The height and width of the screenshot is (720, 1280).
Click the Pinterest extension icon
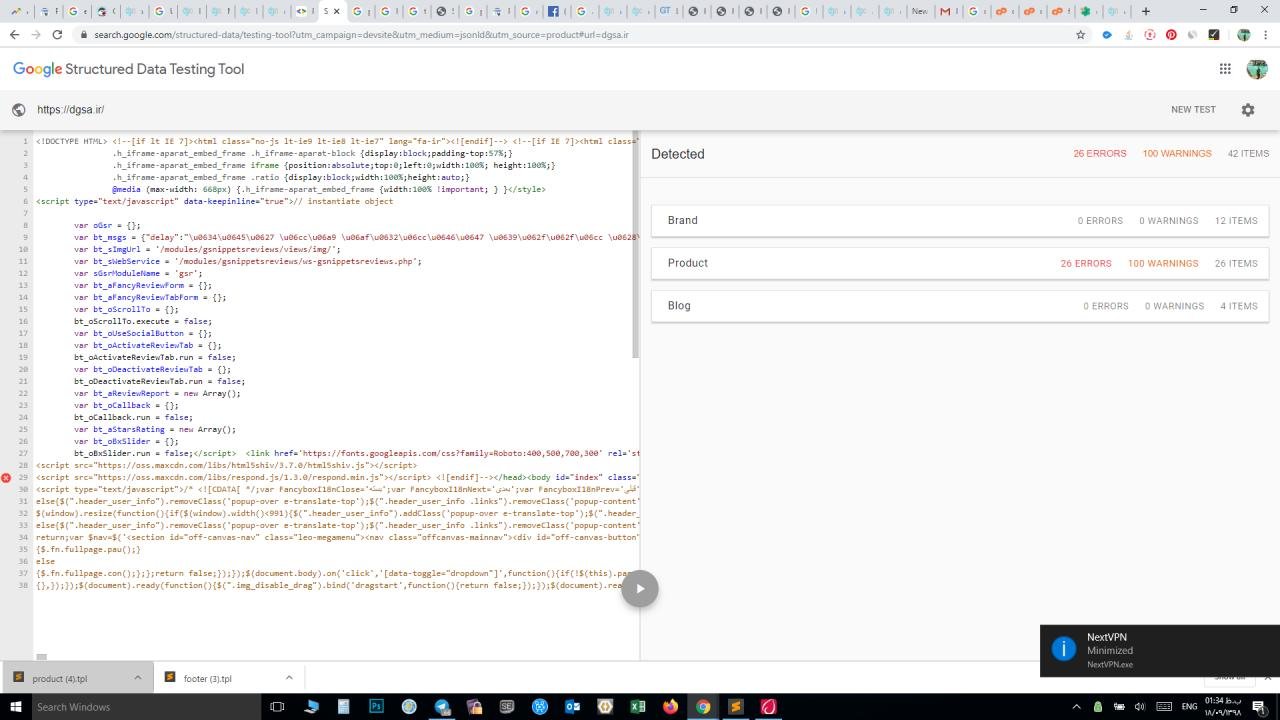coord(1171,34)
